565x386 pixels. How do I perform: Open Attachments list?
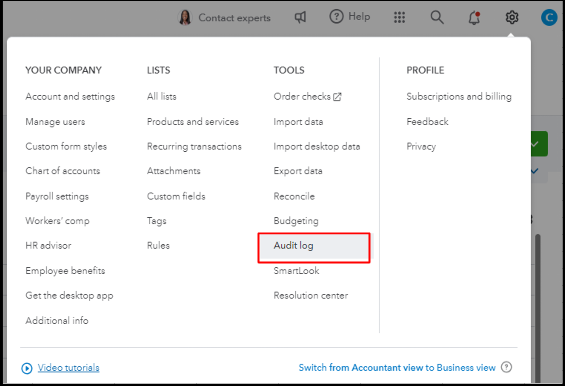pyautogui.click(x=174, y=171)
